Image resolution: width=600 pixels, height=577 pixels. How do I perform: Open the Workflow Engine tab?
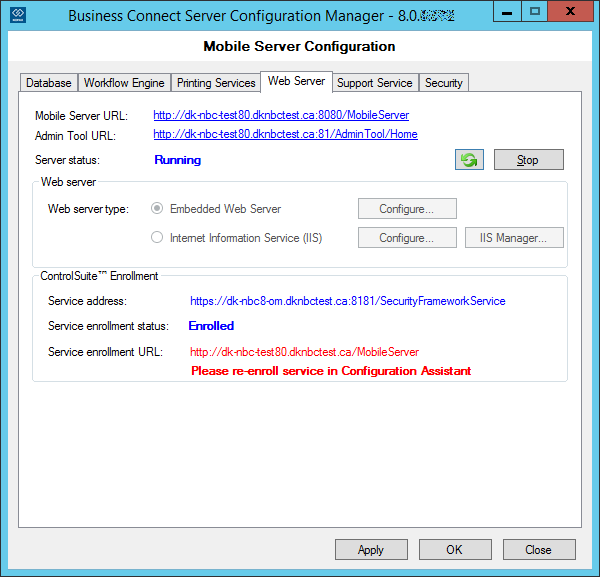125,83
